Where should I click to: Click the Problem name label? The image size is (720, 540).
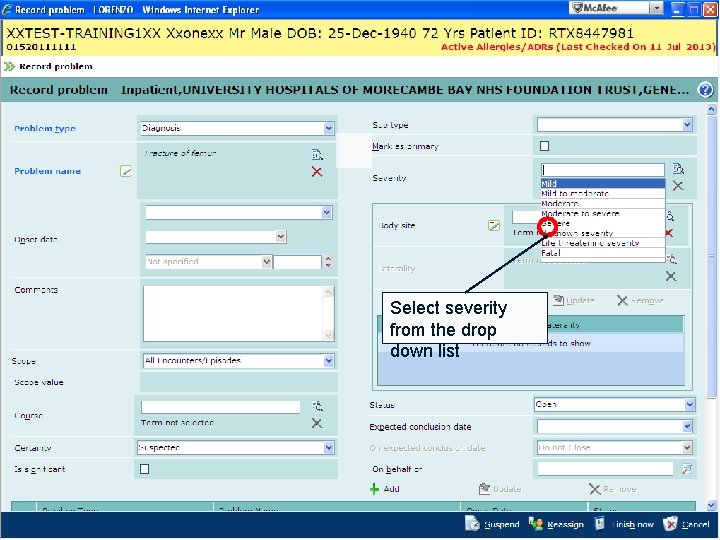tap(47, 171)
